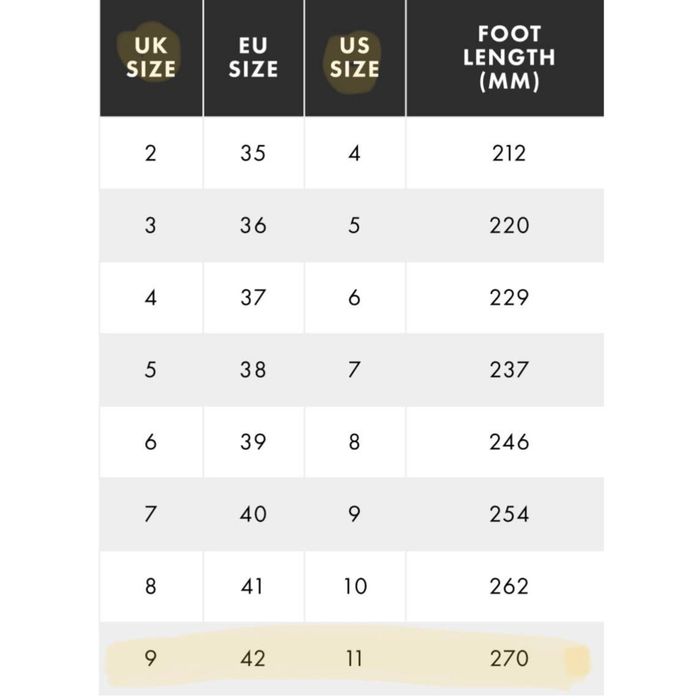The width and height of the screenshot is (700, 700).
Task: Click the 237 foot length cell
Action: click(x=508, y=369)
